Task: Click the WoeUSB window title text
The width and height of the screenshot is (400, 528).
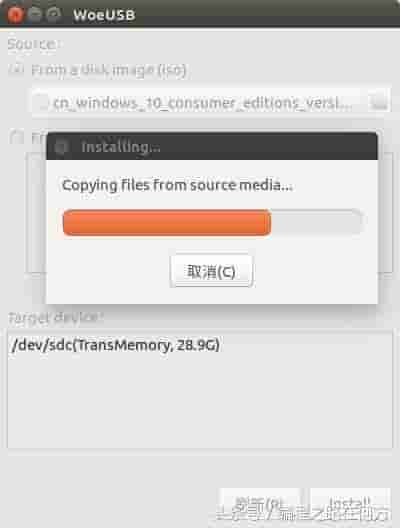Action: point(104,15)
